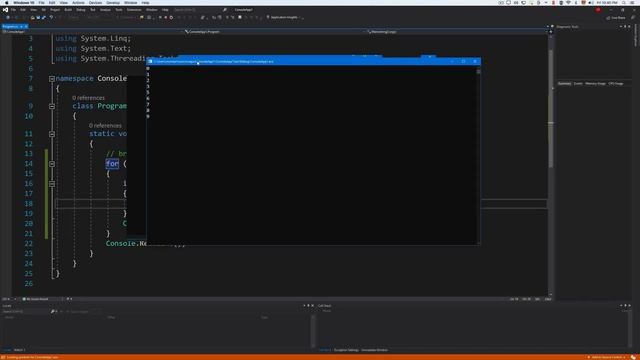Click the Wi-Fi icon in macOS menu bar
This screenshot has width=640, height=360.
tap(569, 2)
